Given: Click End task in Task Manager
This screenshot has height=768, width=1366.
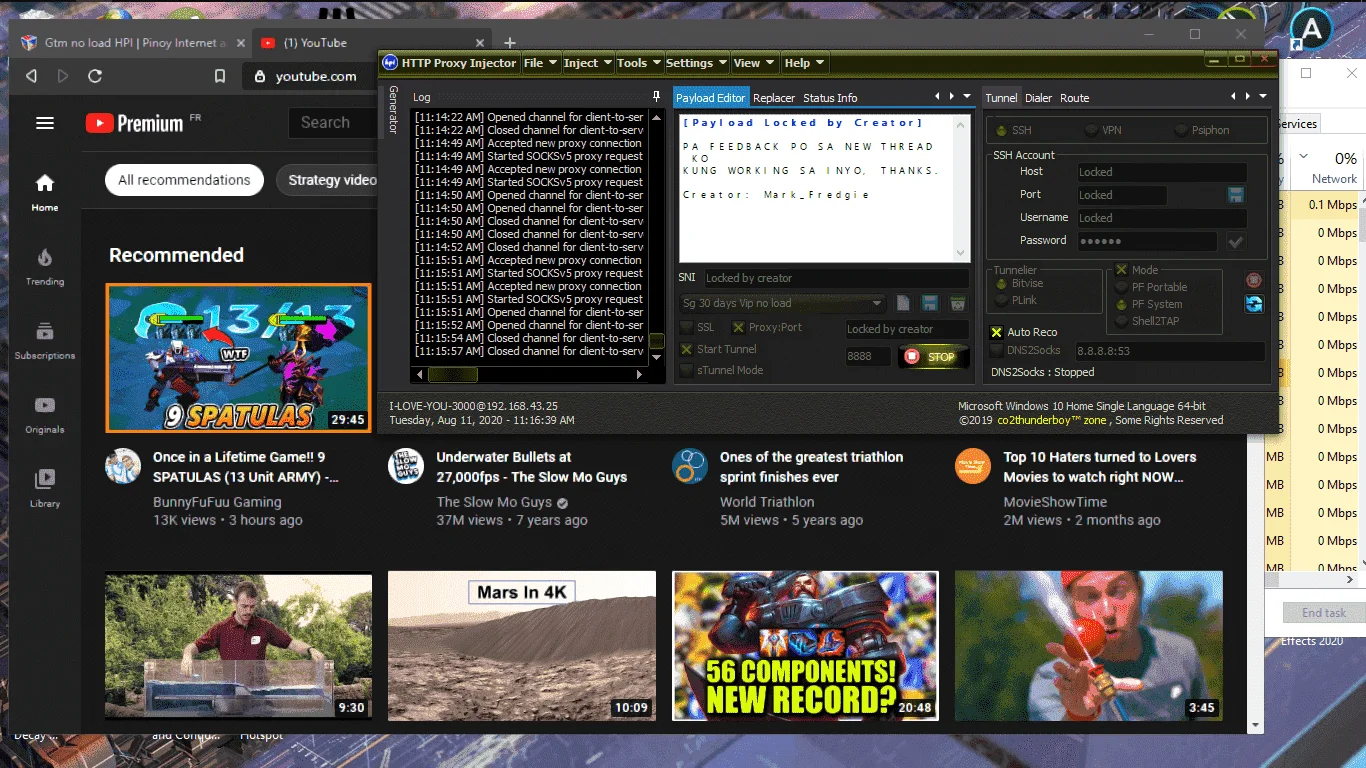Looking at the screenshot, I should (1324, 613).
